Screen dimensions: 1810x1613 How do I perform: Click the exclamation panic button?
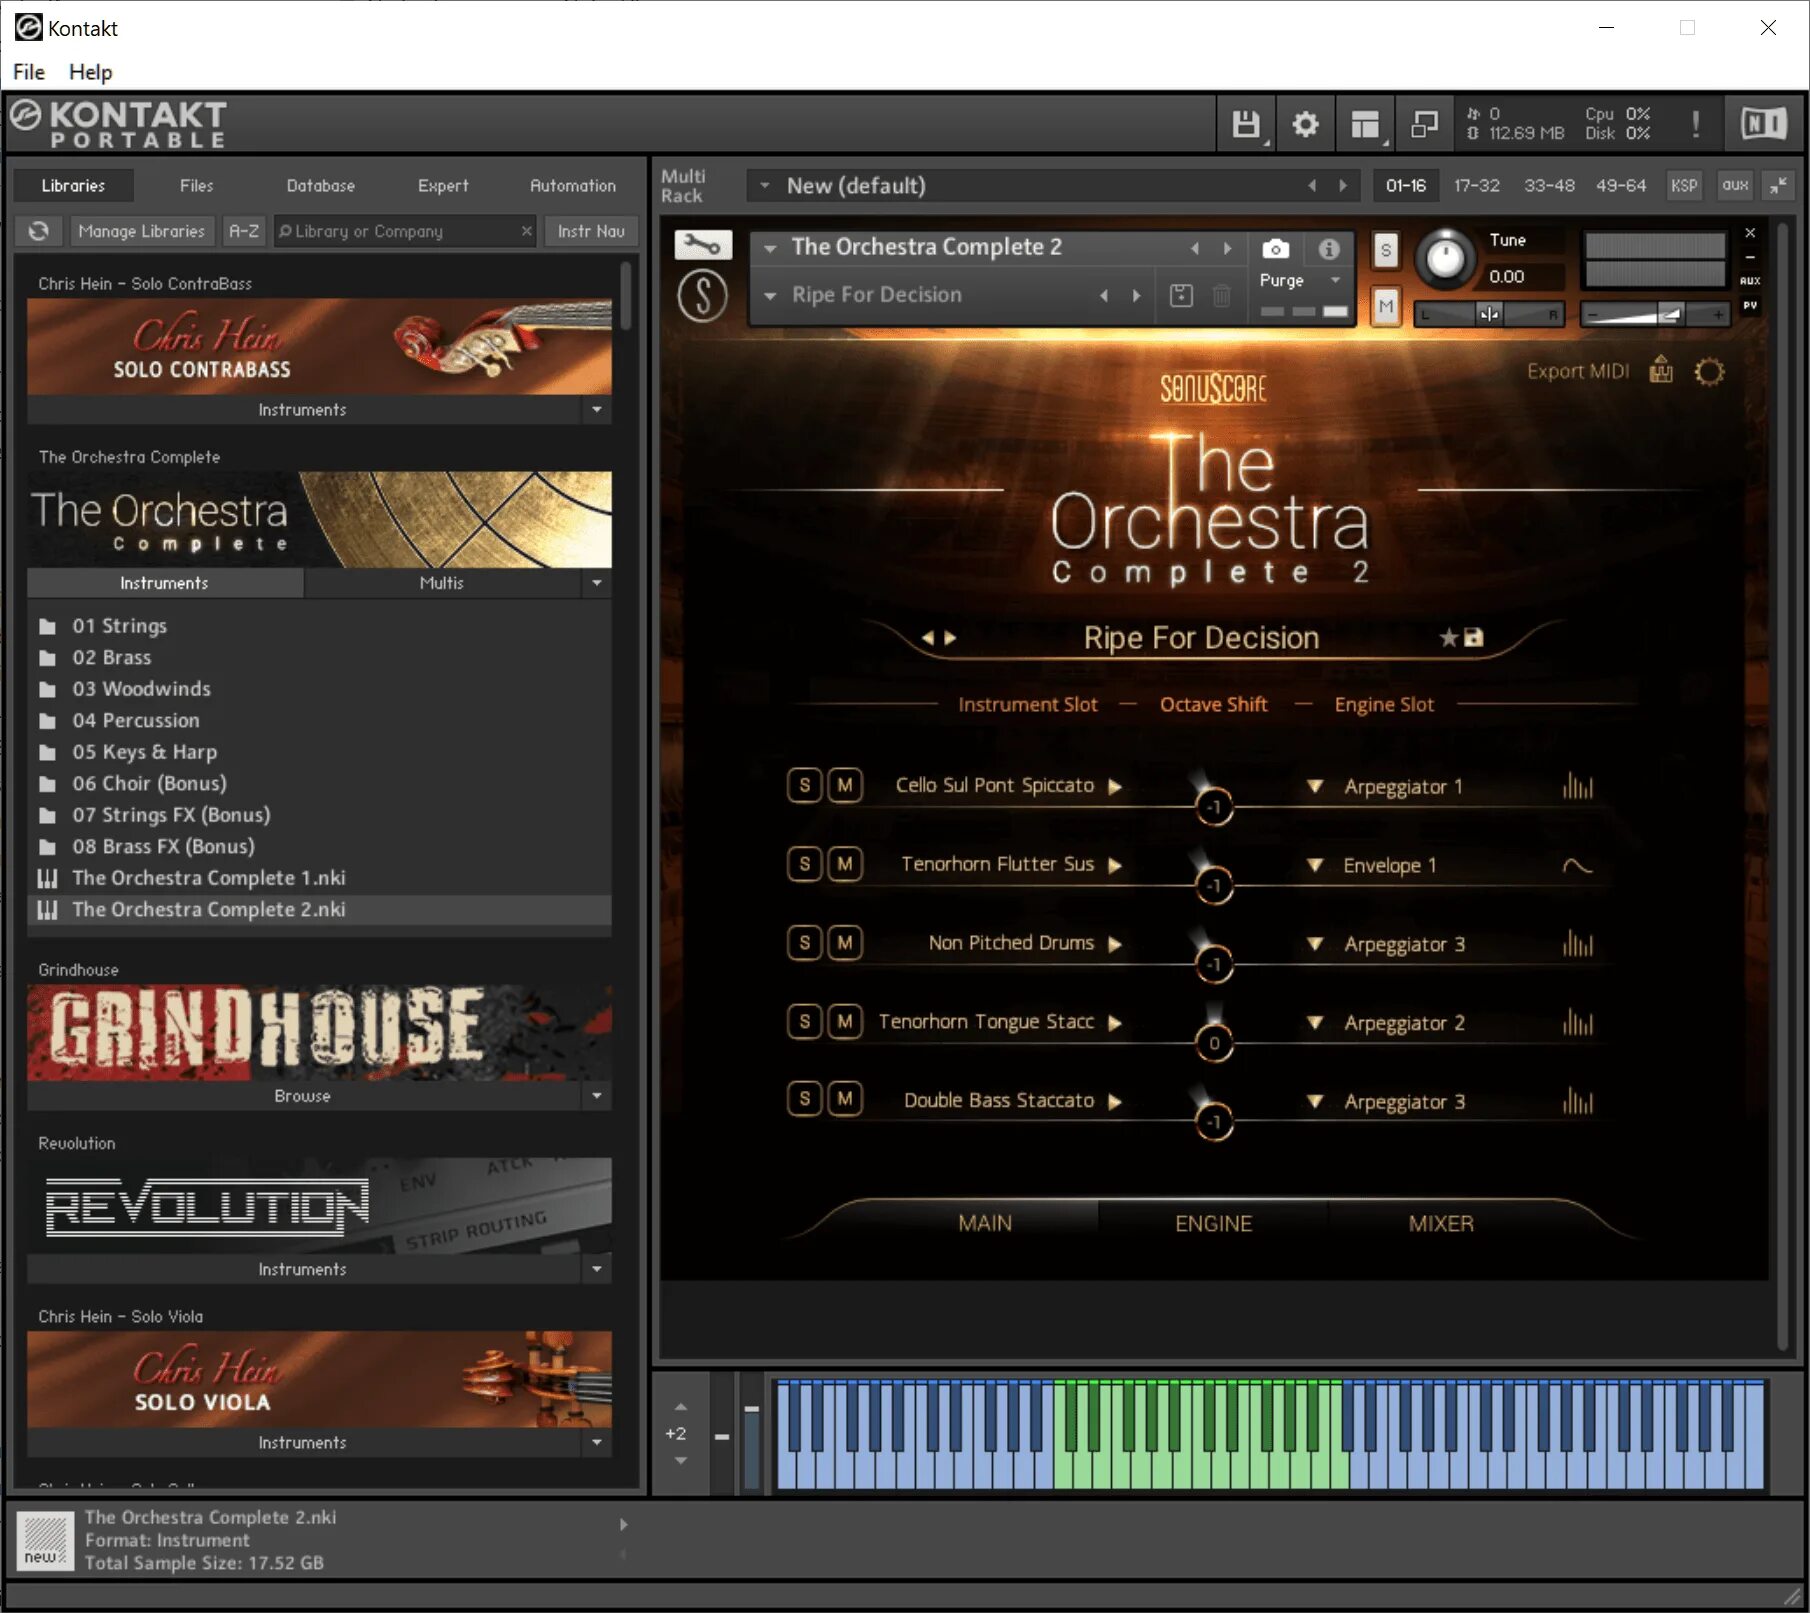click(1695, 125)
